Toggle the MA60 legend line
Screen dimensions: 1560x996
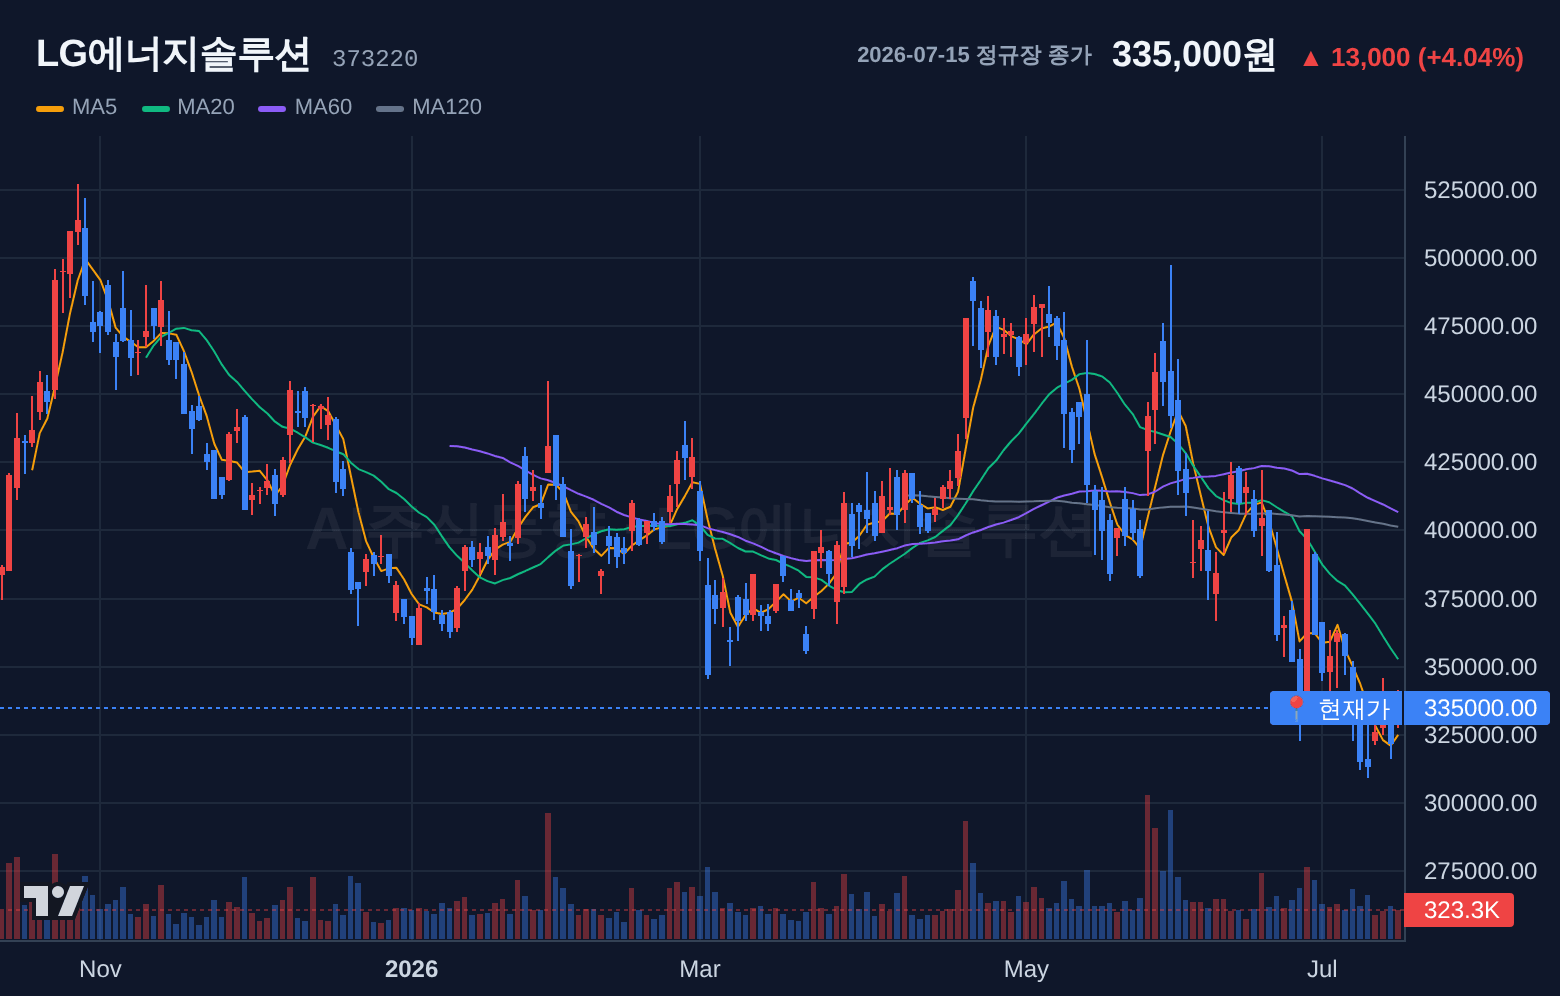point(305,107)
